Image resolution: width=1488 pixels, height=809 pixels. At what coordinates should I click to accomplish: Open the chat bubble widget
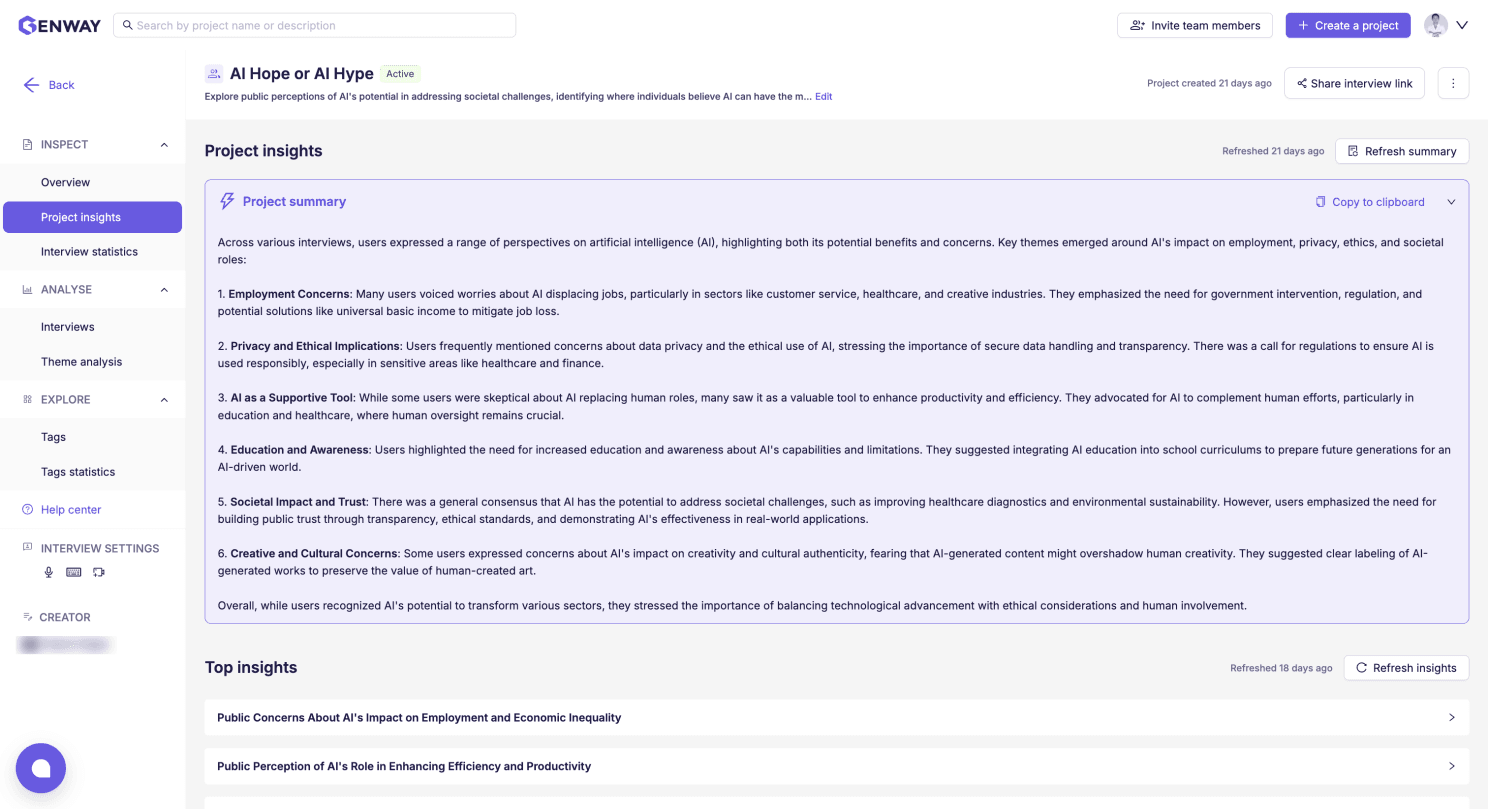click(41, 768)
